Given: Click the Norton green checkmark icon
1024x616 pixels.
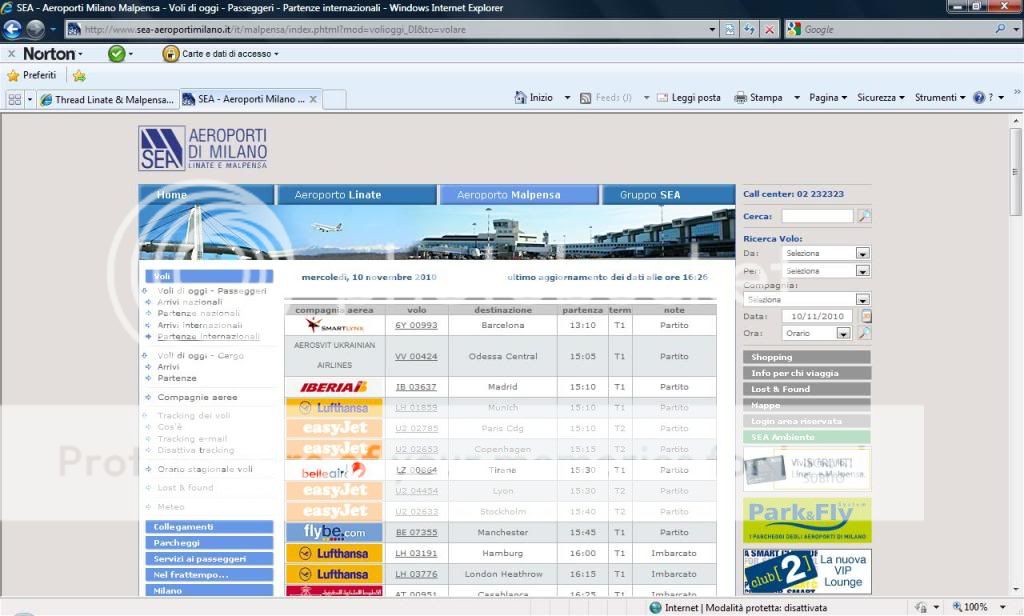Looking at the screenshot, I should 116,54.
